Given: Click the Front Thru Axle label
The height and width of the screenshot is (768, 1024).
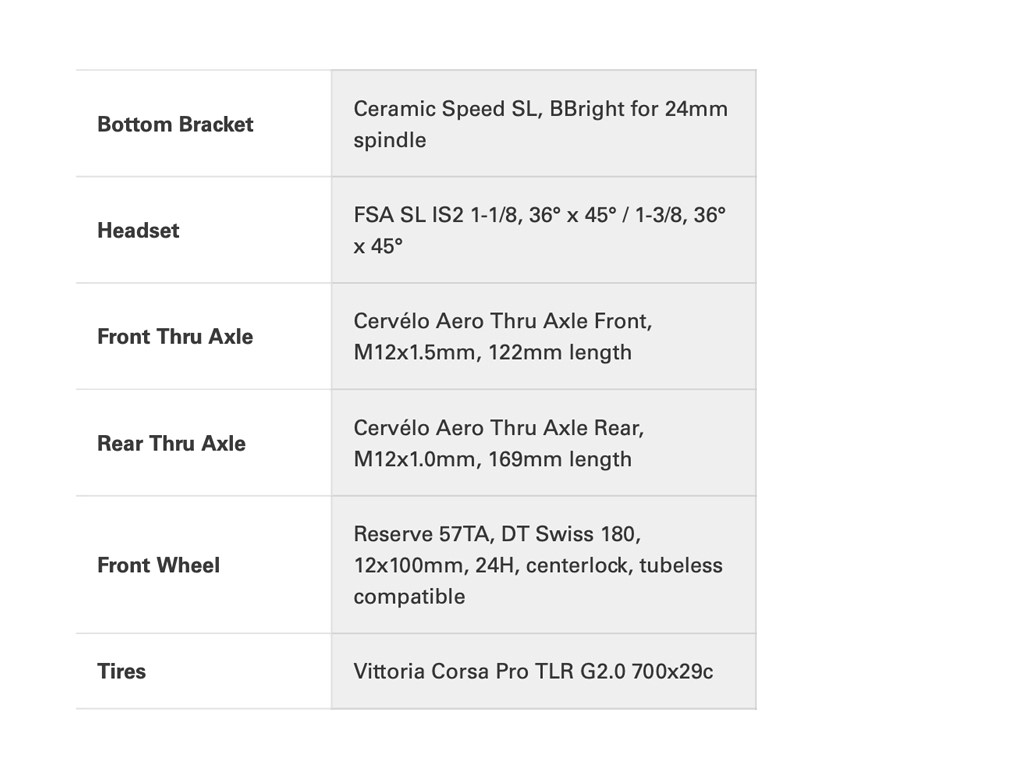Looking at the screenshot, I should [x=175, y=337].
